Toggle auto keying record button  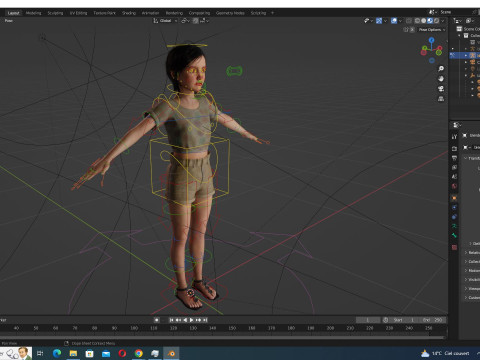tap(157, 320)
